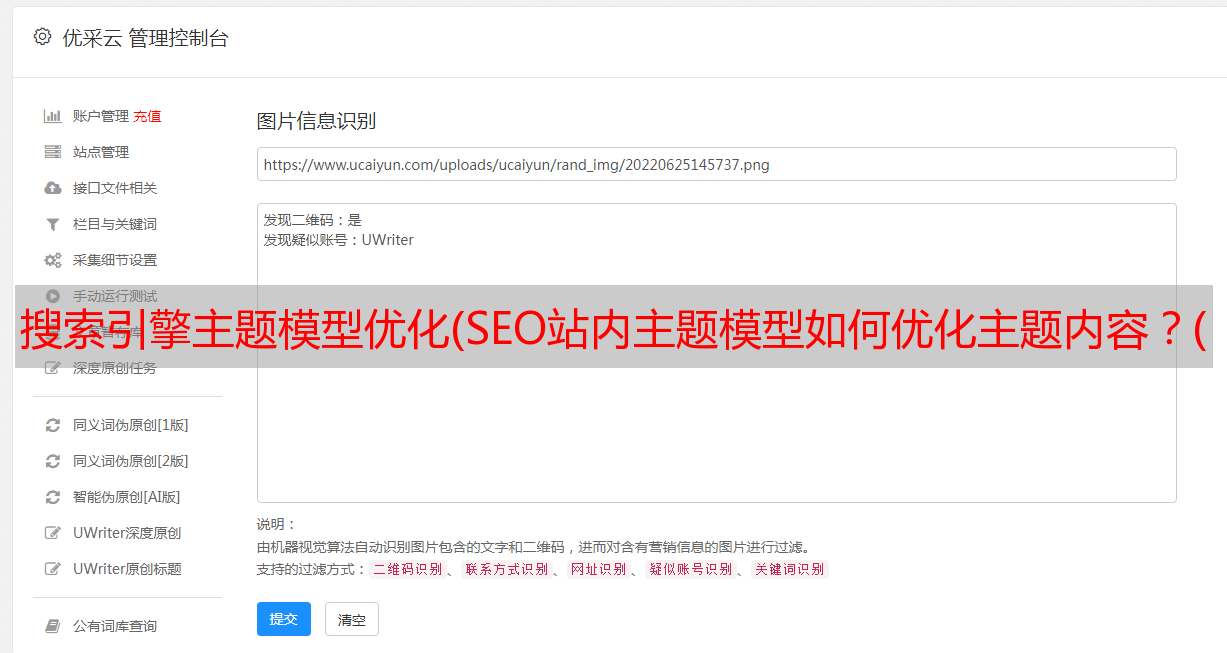Click the 发现二维码：是 result line
Screen dimensions: 1227x653
click(313, 220)
